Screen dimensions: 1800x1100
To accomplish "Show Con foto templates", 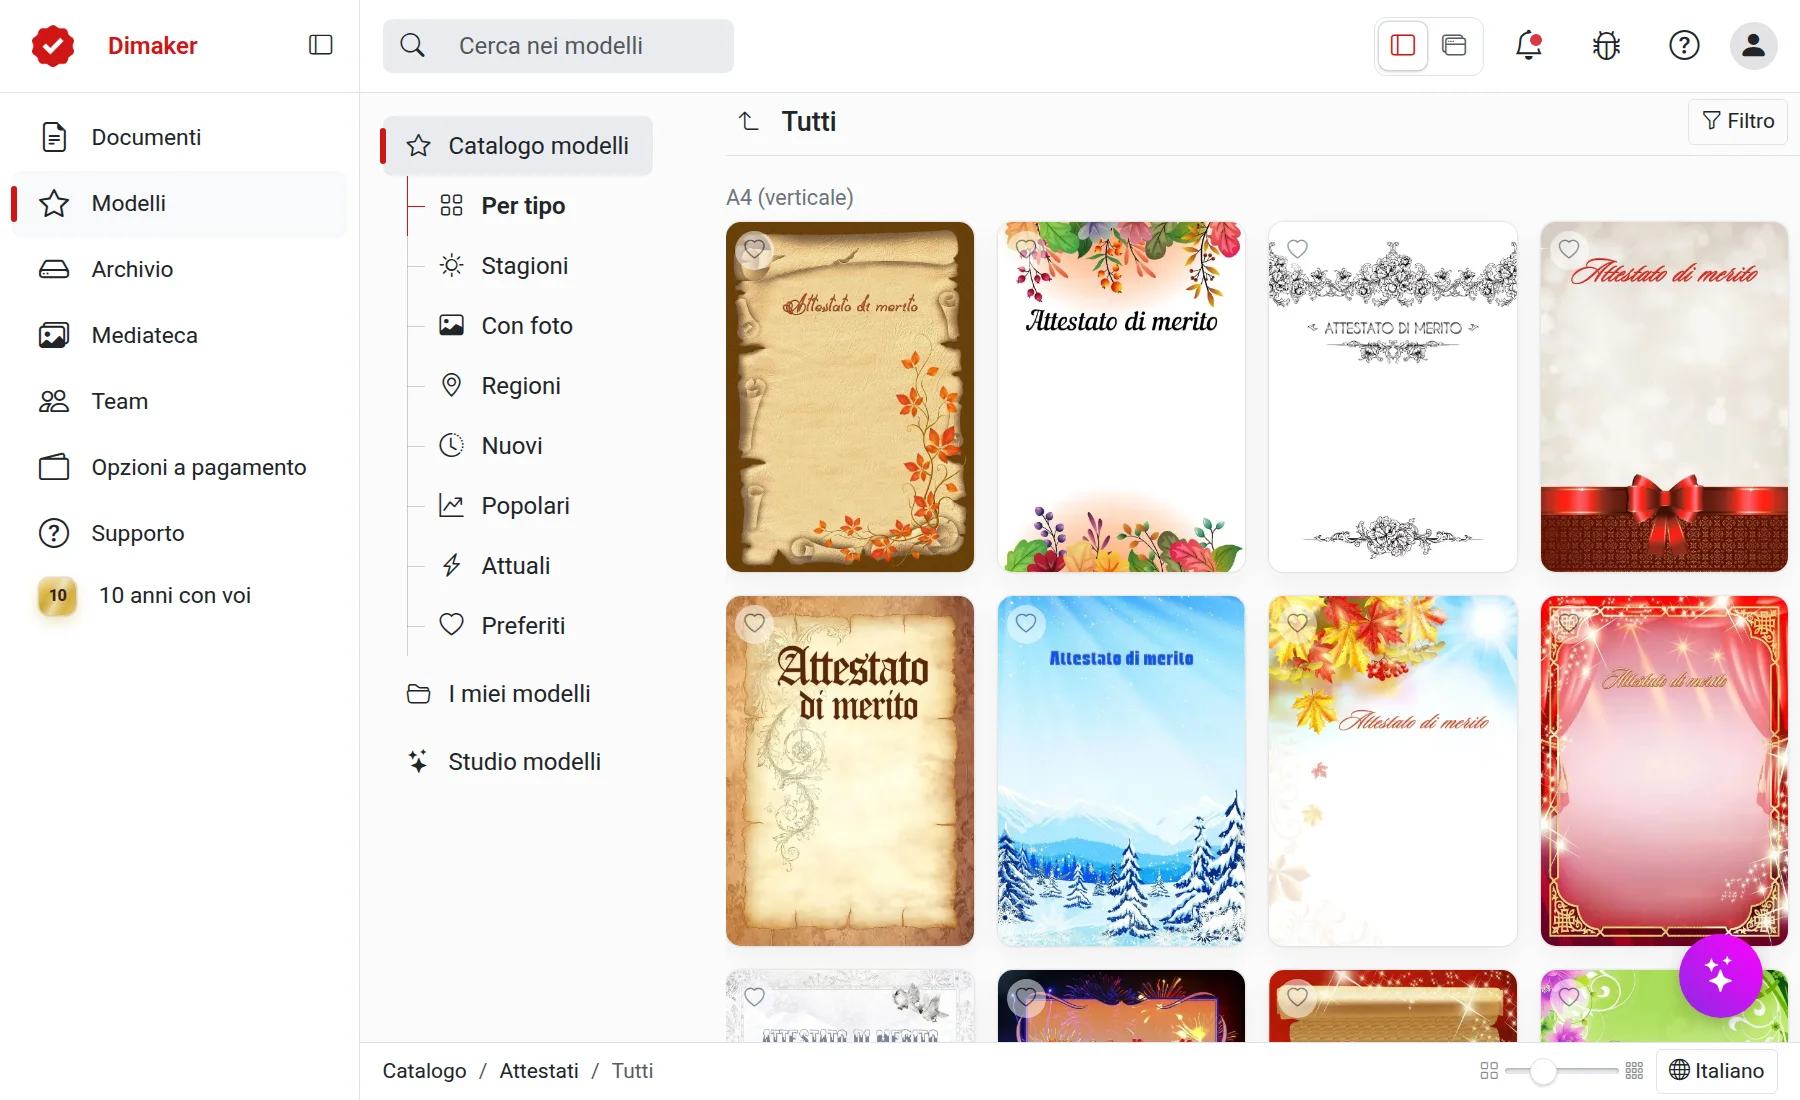I will pos(527,326).
